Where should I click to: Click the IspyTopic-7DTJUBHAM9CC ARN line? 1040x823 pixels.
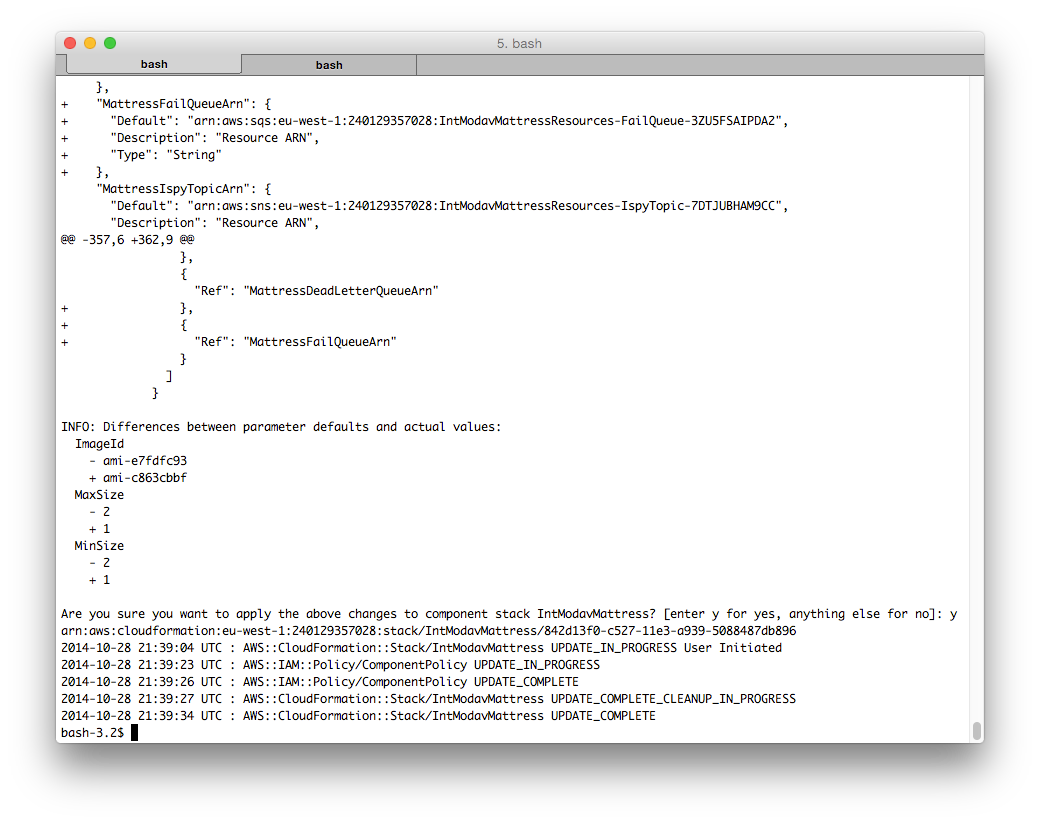[x=449, y=206]
